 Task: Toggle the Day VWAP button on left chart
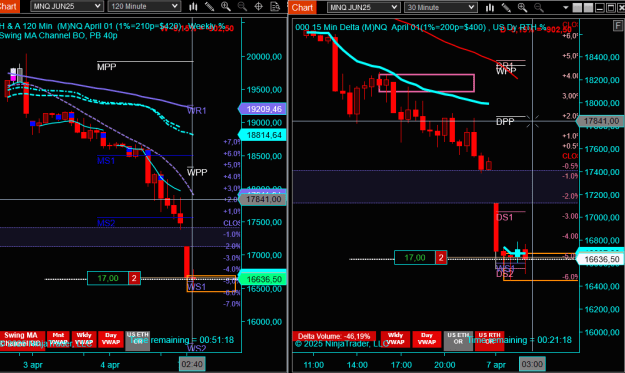point(111,339)
